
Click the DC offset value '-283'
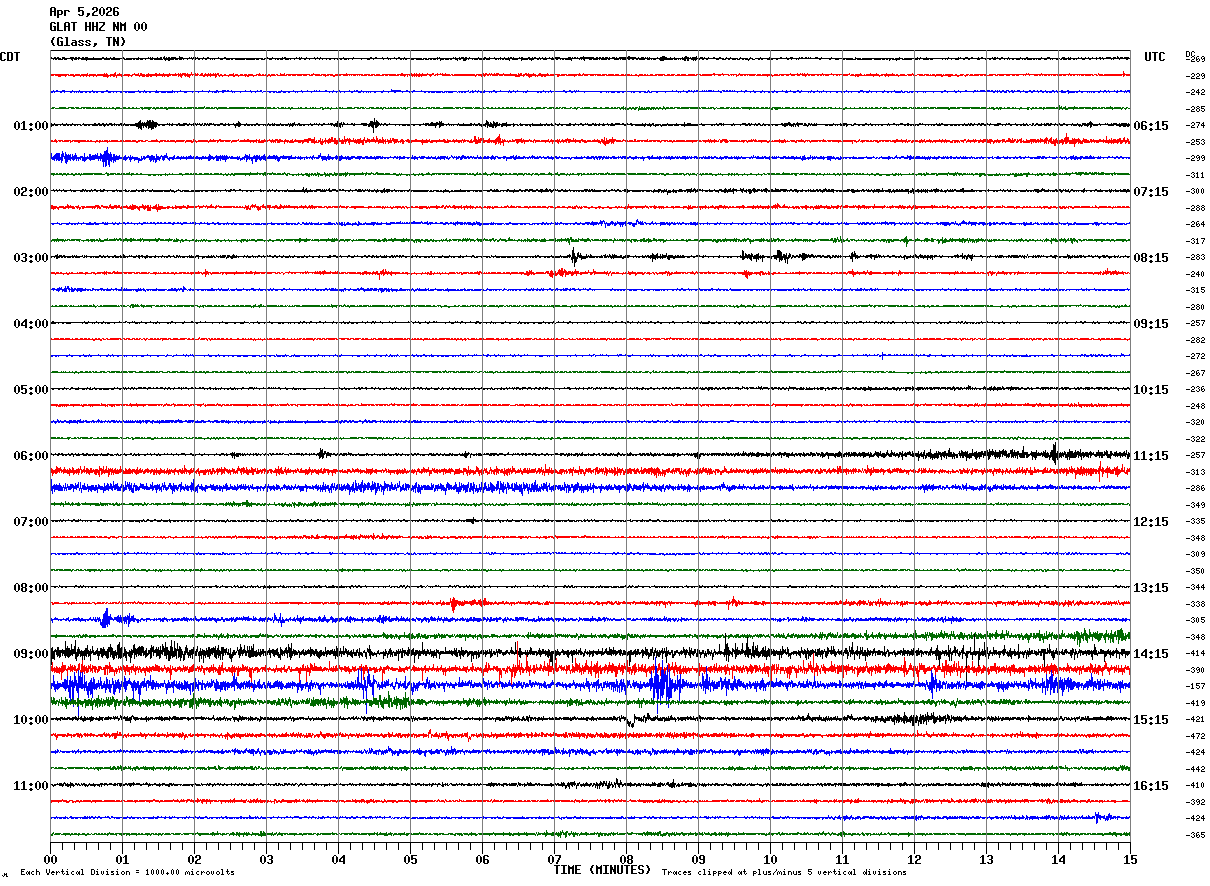1195,257
